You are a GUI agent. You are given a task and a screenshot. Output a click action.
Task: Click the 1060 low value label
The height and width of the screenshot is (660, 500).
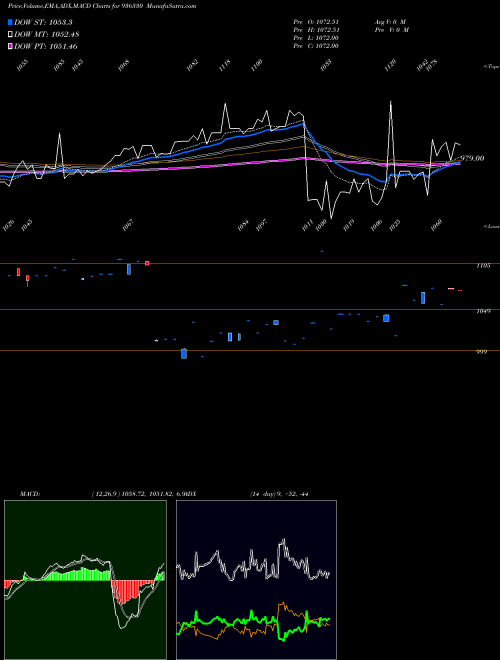(x=436, y=226)
